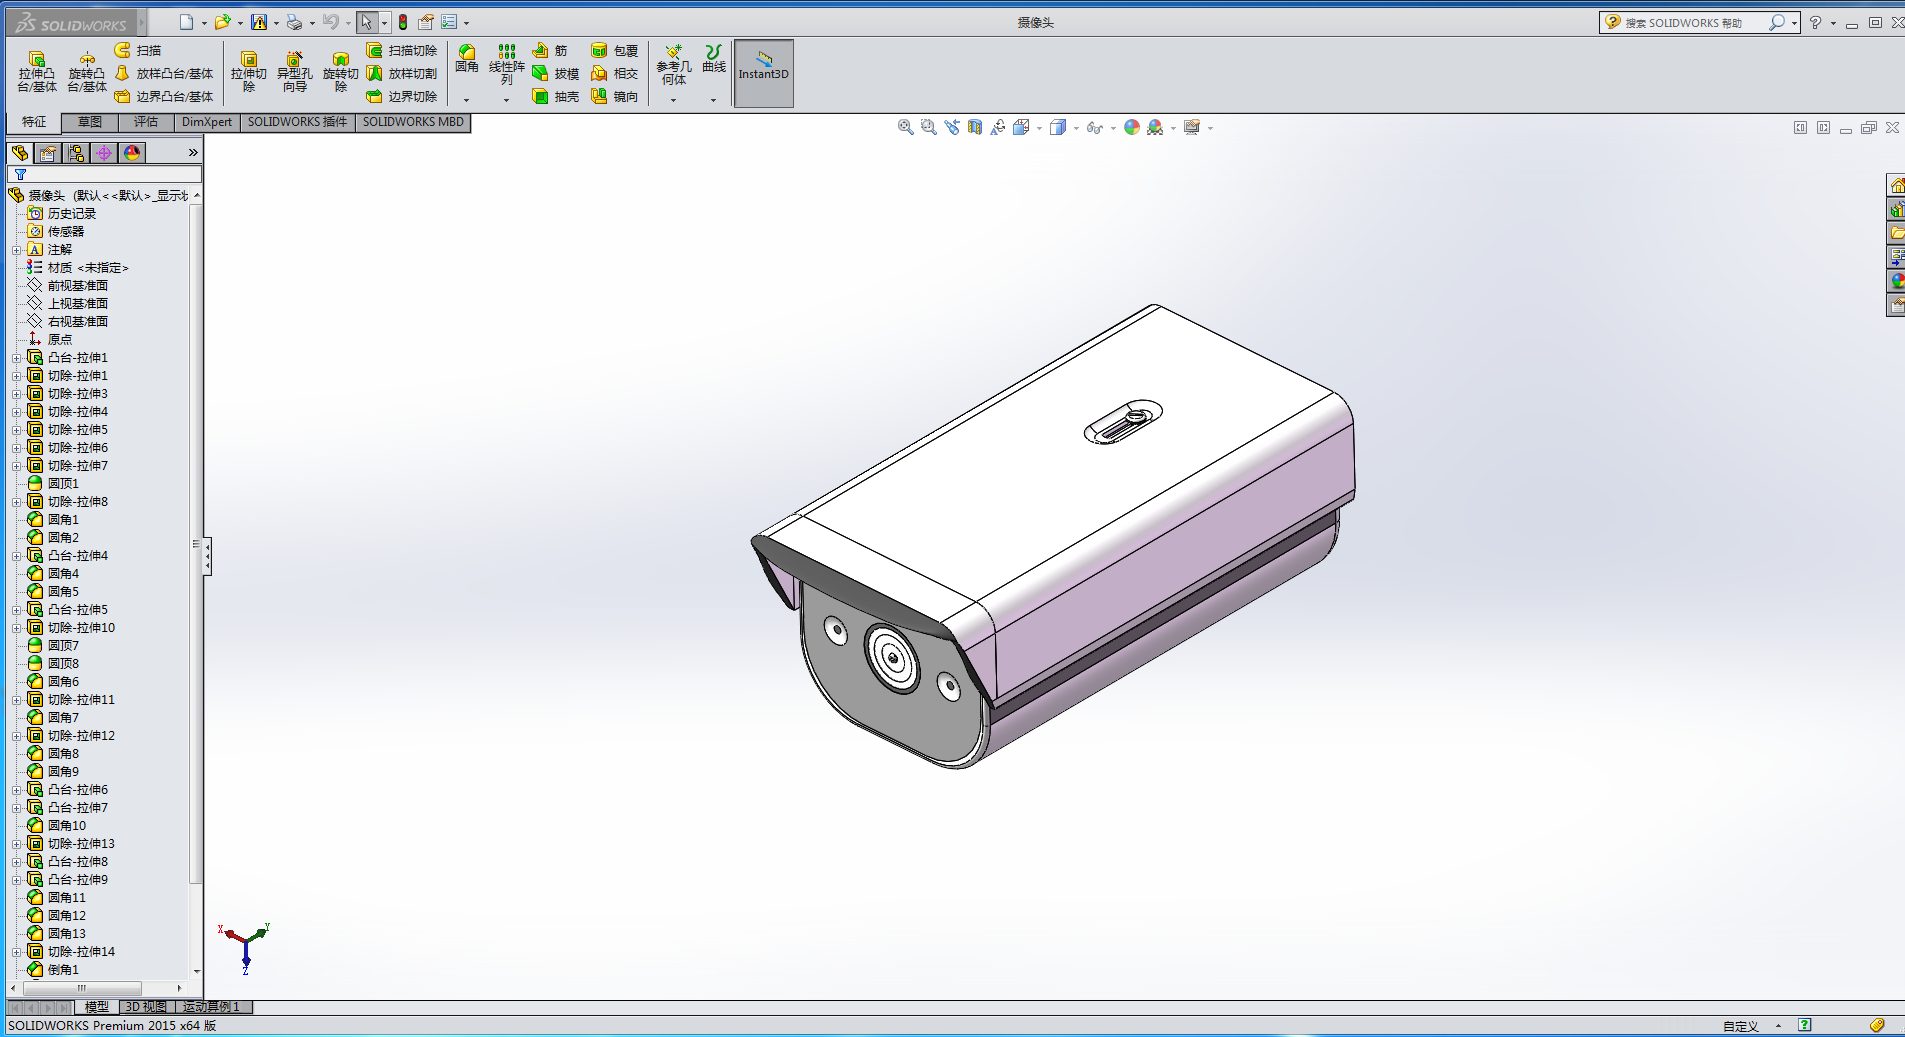
Task: Click the 放样切割 lofted cut tool
Action: click(x=402, y=73)
